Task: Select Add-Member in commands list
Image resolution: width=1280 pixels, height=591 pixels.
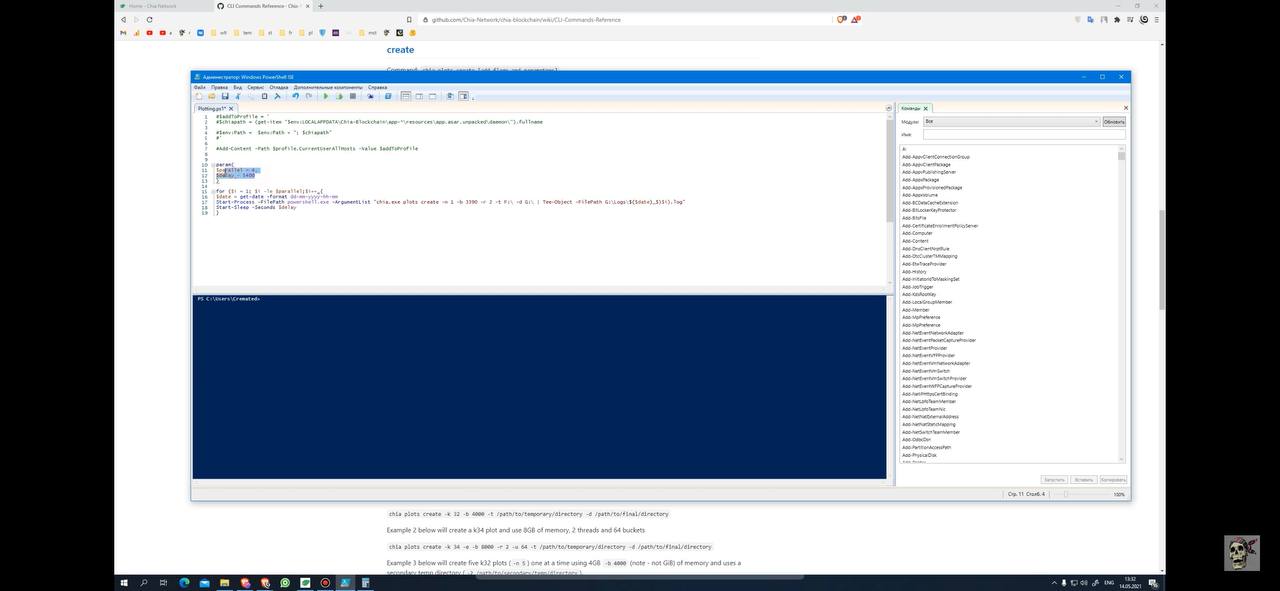Action: tap(915, 310)
